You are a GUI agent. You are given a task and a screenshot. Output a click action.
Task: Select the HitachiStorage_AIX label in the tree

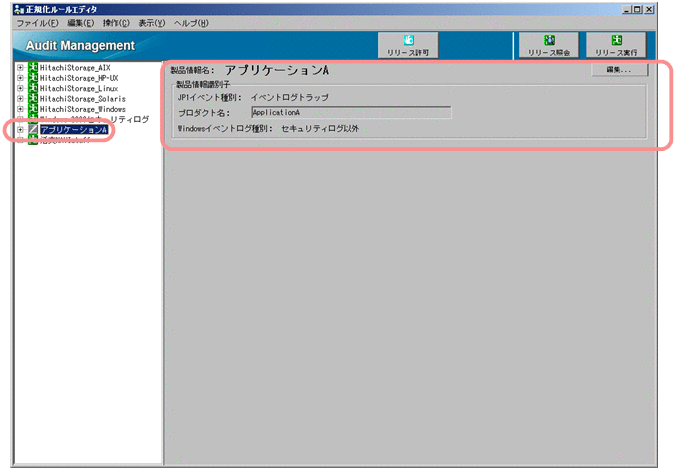[75, 68]
